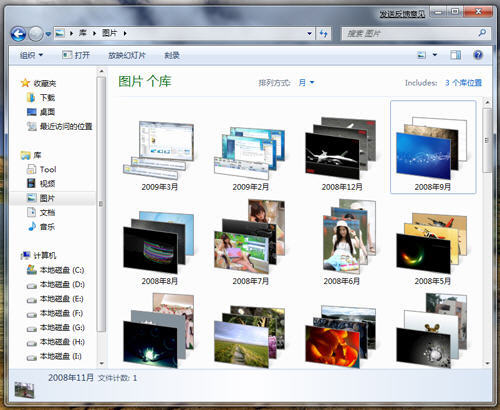Click the 本地磁盘 (H:) drive icon
This screenshot has width=500, height=410.
coord(32,343)
